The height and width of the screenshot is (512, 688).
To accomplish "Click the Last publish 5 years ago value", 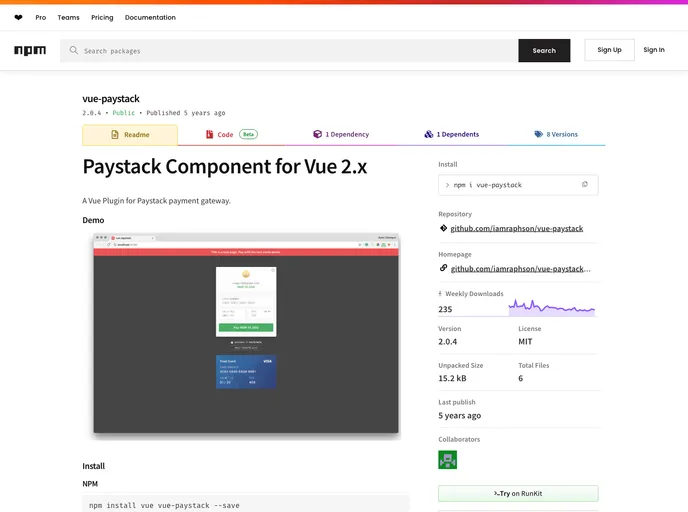I will pyautogui.click(x=459, y=415).
